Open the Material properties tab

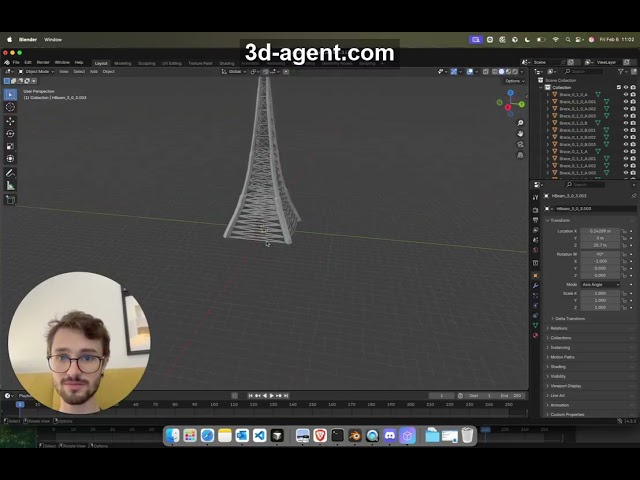pyautogui.click(x=536, y=335)
